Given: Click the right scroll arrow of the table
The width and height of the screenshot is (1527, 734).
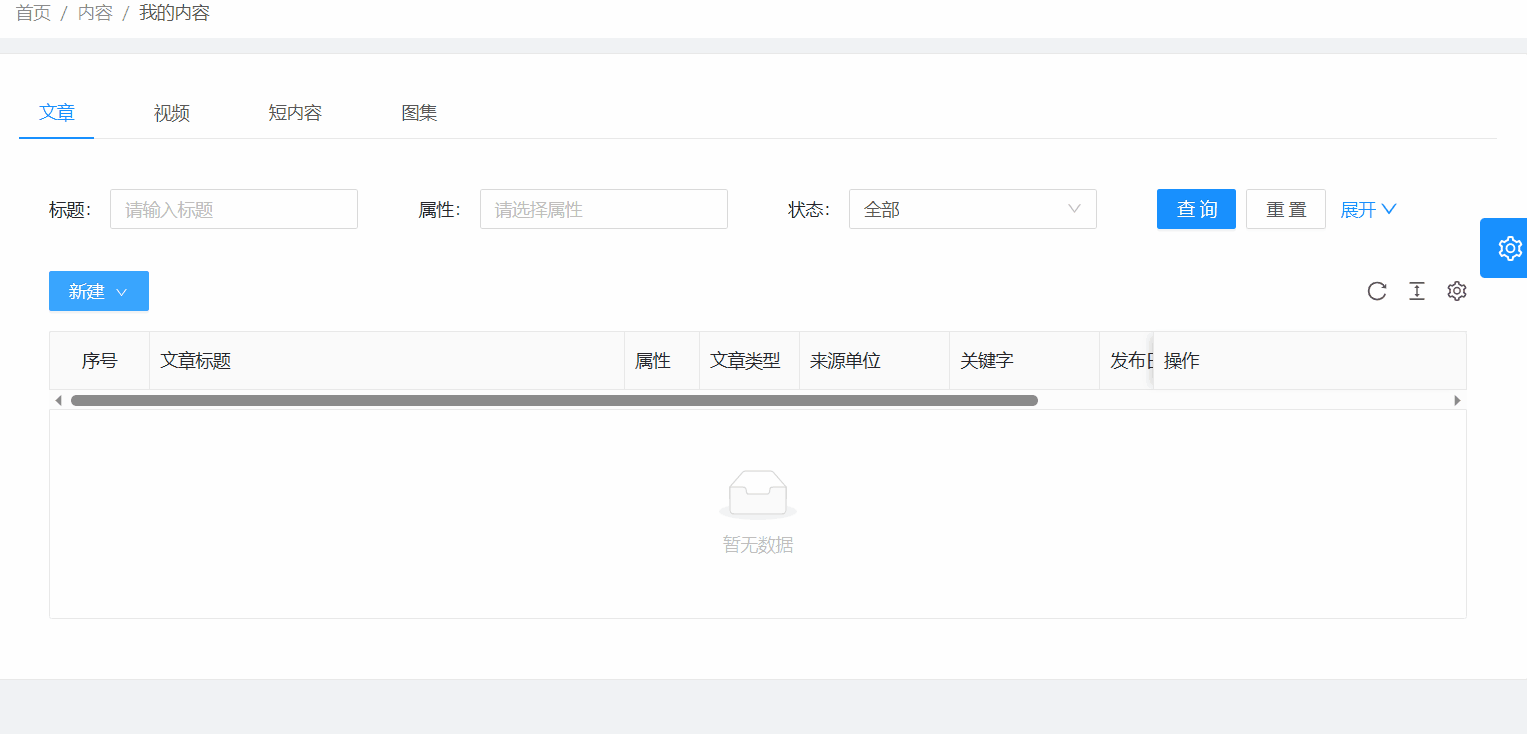Looking at the screenshot, I should (1458, 399).
